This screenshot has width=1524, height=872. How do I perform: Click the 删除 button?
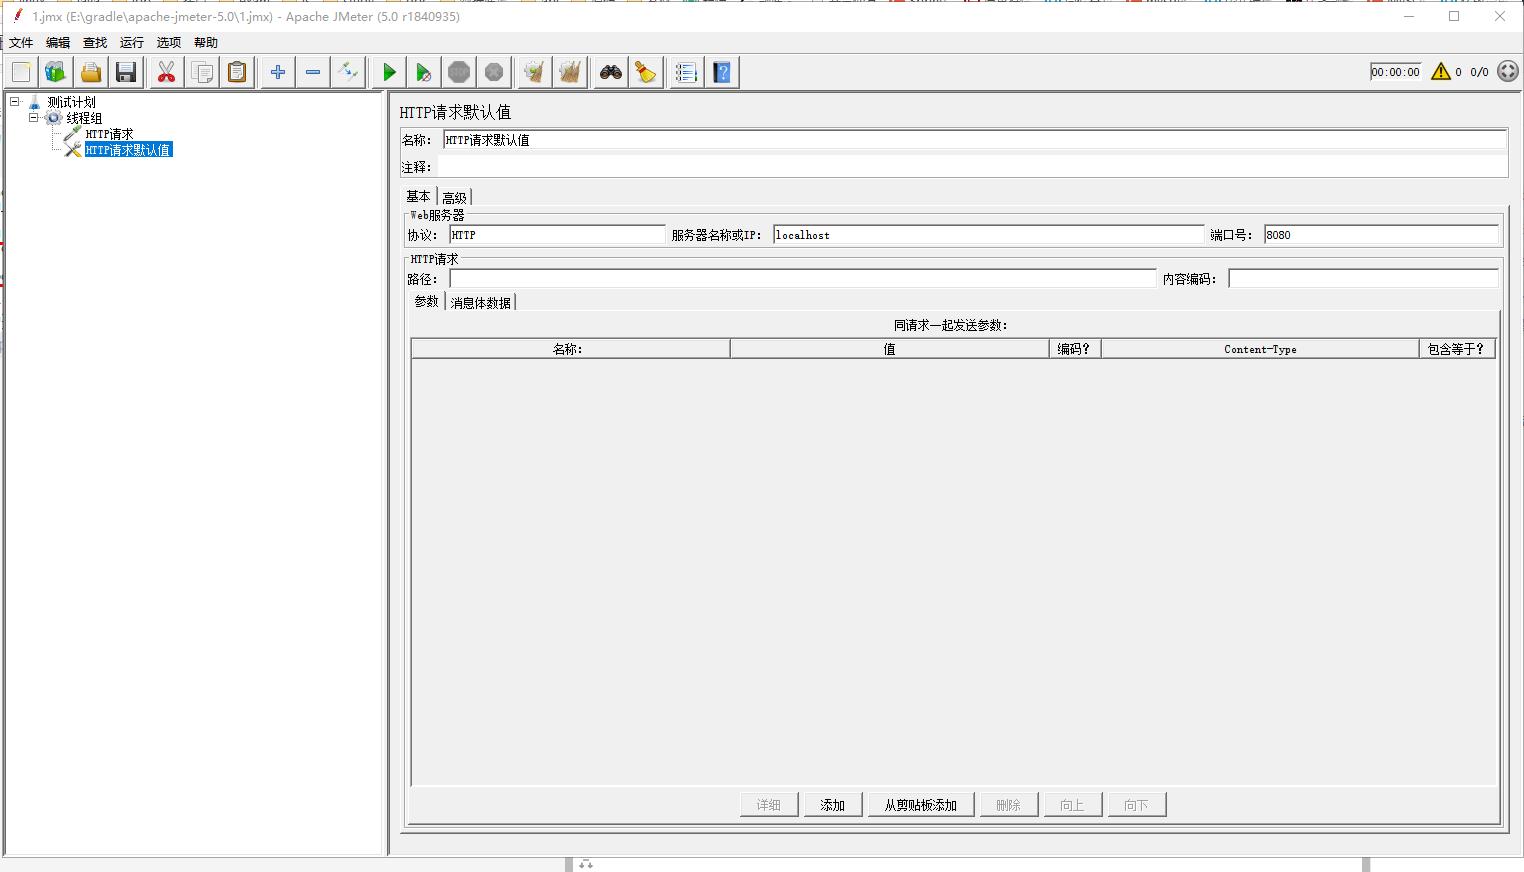click(x=1009, y=805)
